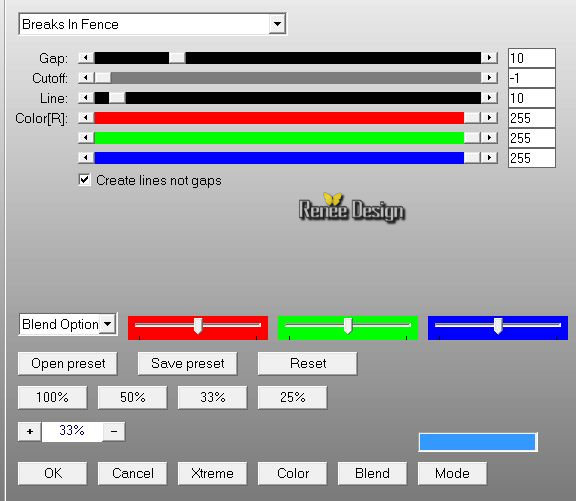Click the Gap slider left arrow
576x501 pixels.
pos(86,58)
